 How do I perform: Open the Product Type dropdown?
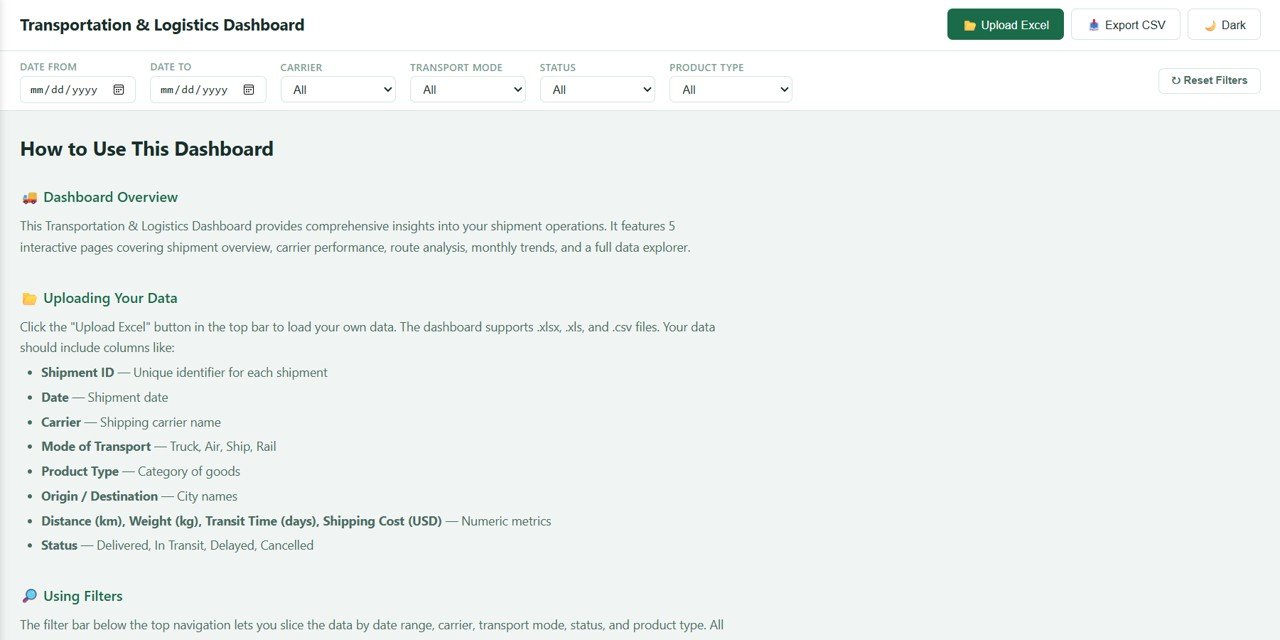pyautogui.click(x=730, y=89)
